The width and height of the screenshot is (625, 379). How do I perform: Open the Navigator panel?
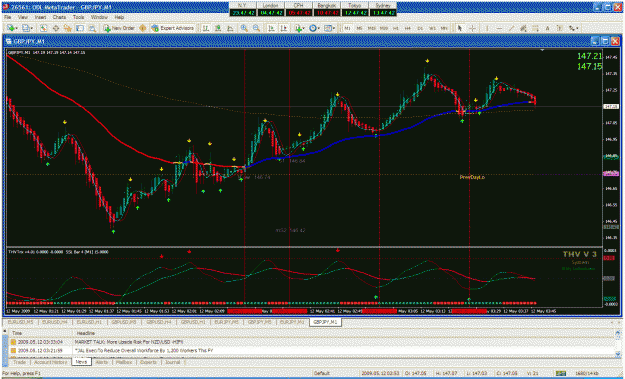click(68, 28)
